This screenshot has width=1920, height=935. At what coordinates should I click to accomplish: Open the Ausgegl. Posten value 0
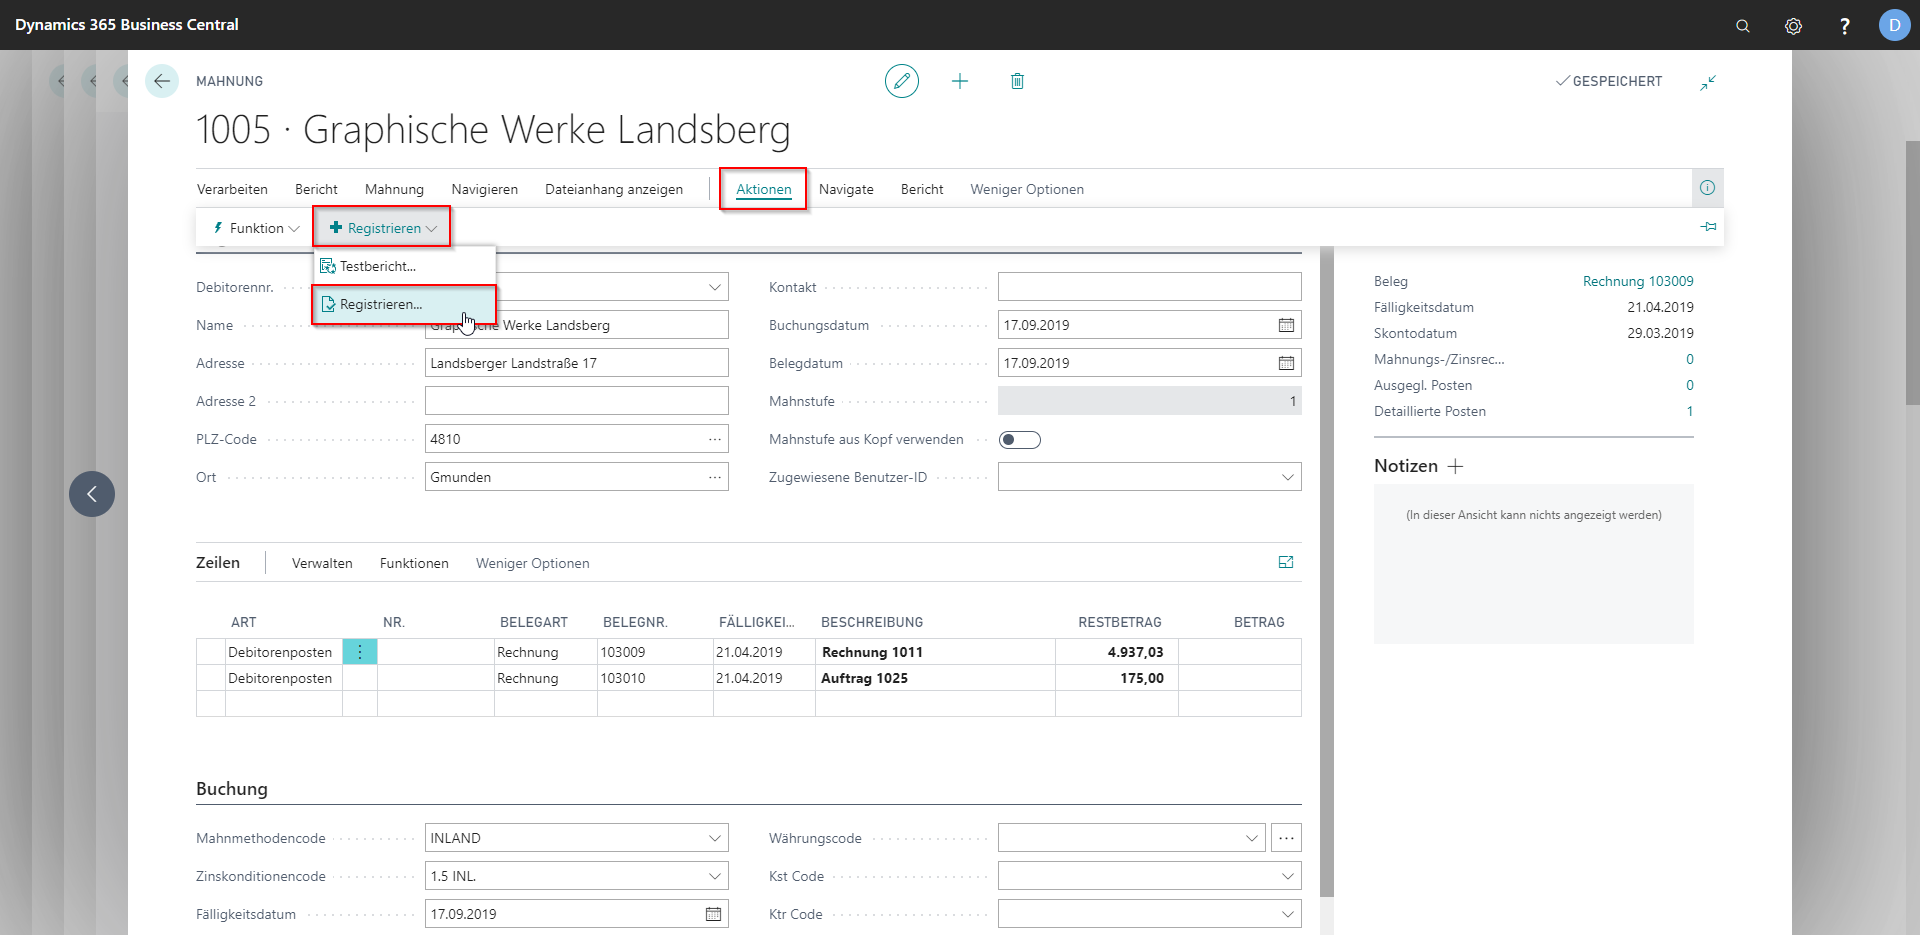tap(1690, 385)
